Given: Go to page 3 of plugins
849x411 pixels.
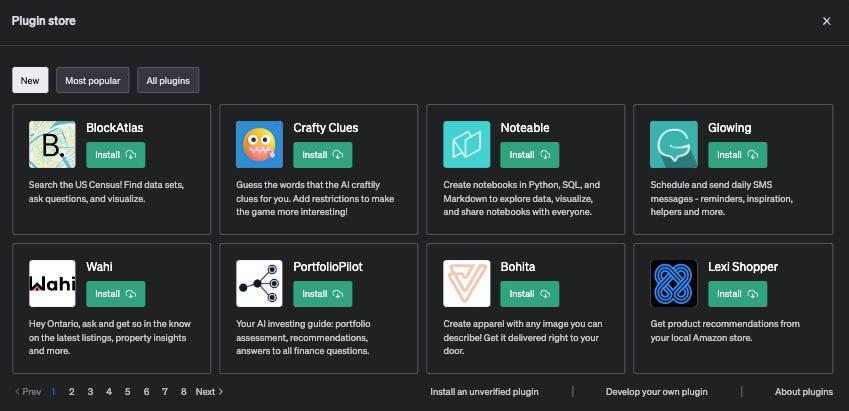Looking at the screenshot, I should (90, 392).
